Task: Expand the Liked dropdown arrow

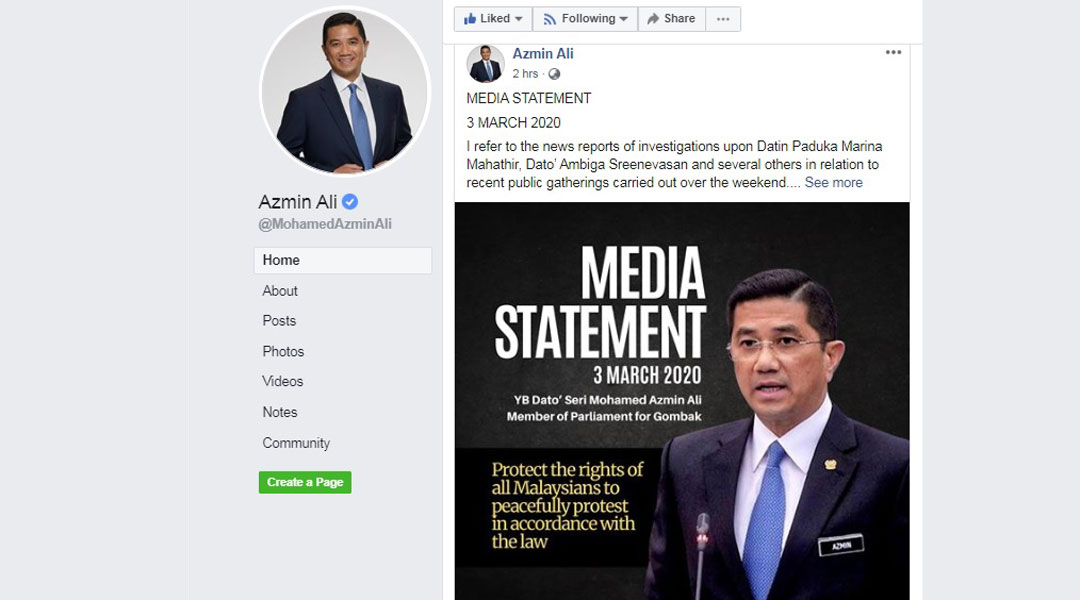Action: 519,19
